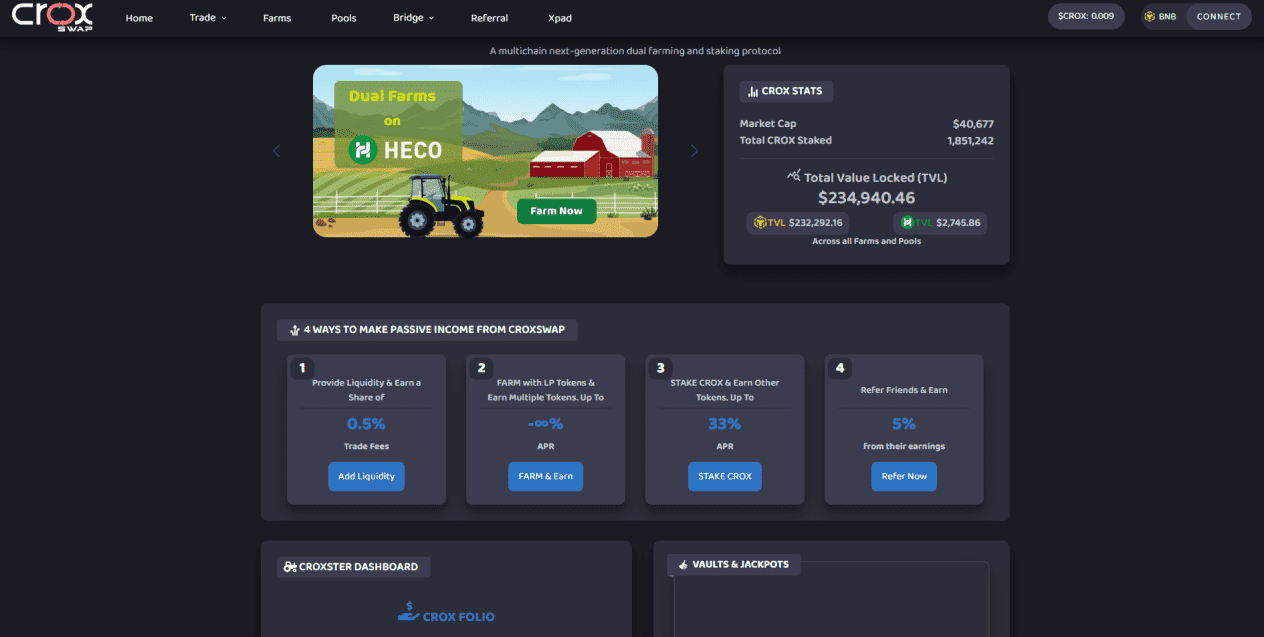The height and width of the screenshot is (637, 1264).
Task: Click the FARM & Earn button
Action: click(x=545, y=476)
